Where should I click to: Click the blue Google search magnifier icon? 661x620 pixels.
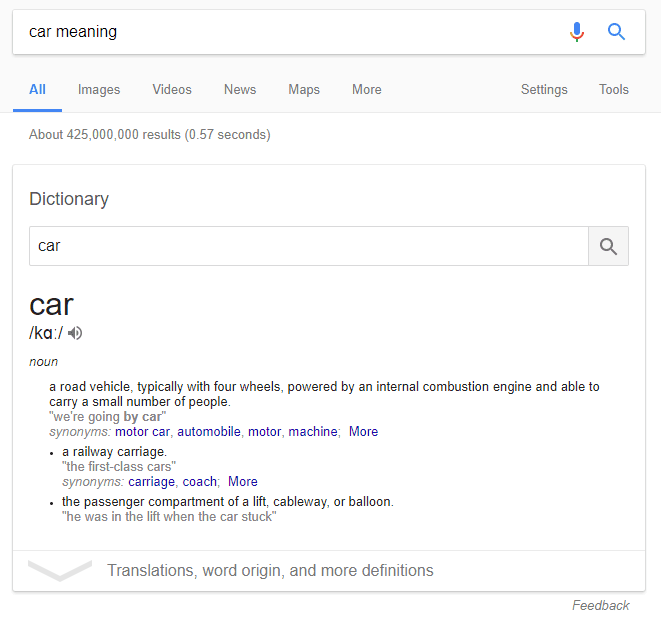click(x=617, y=32)
